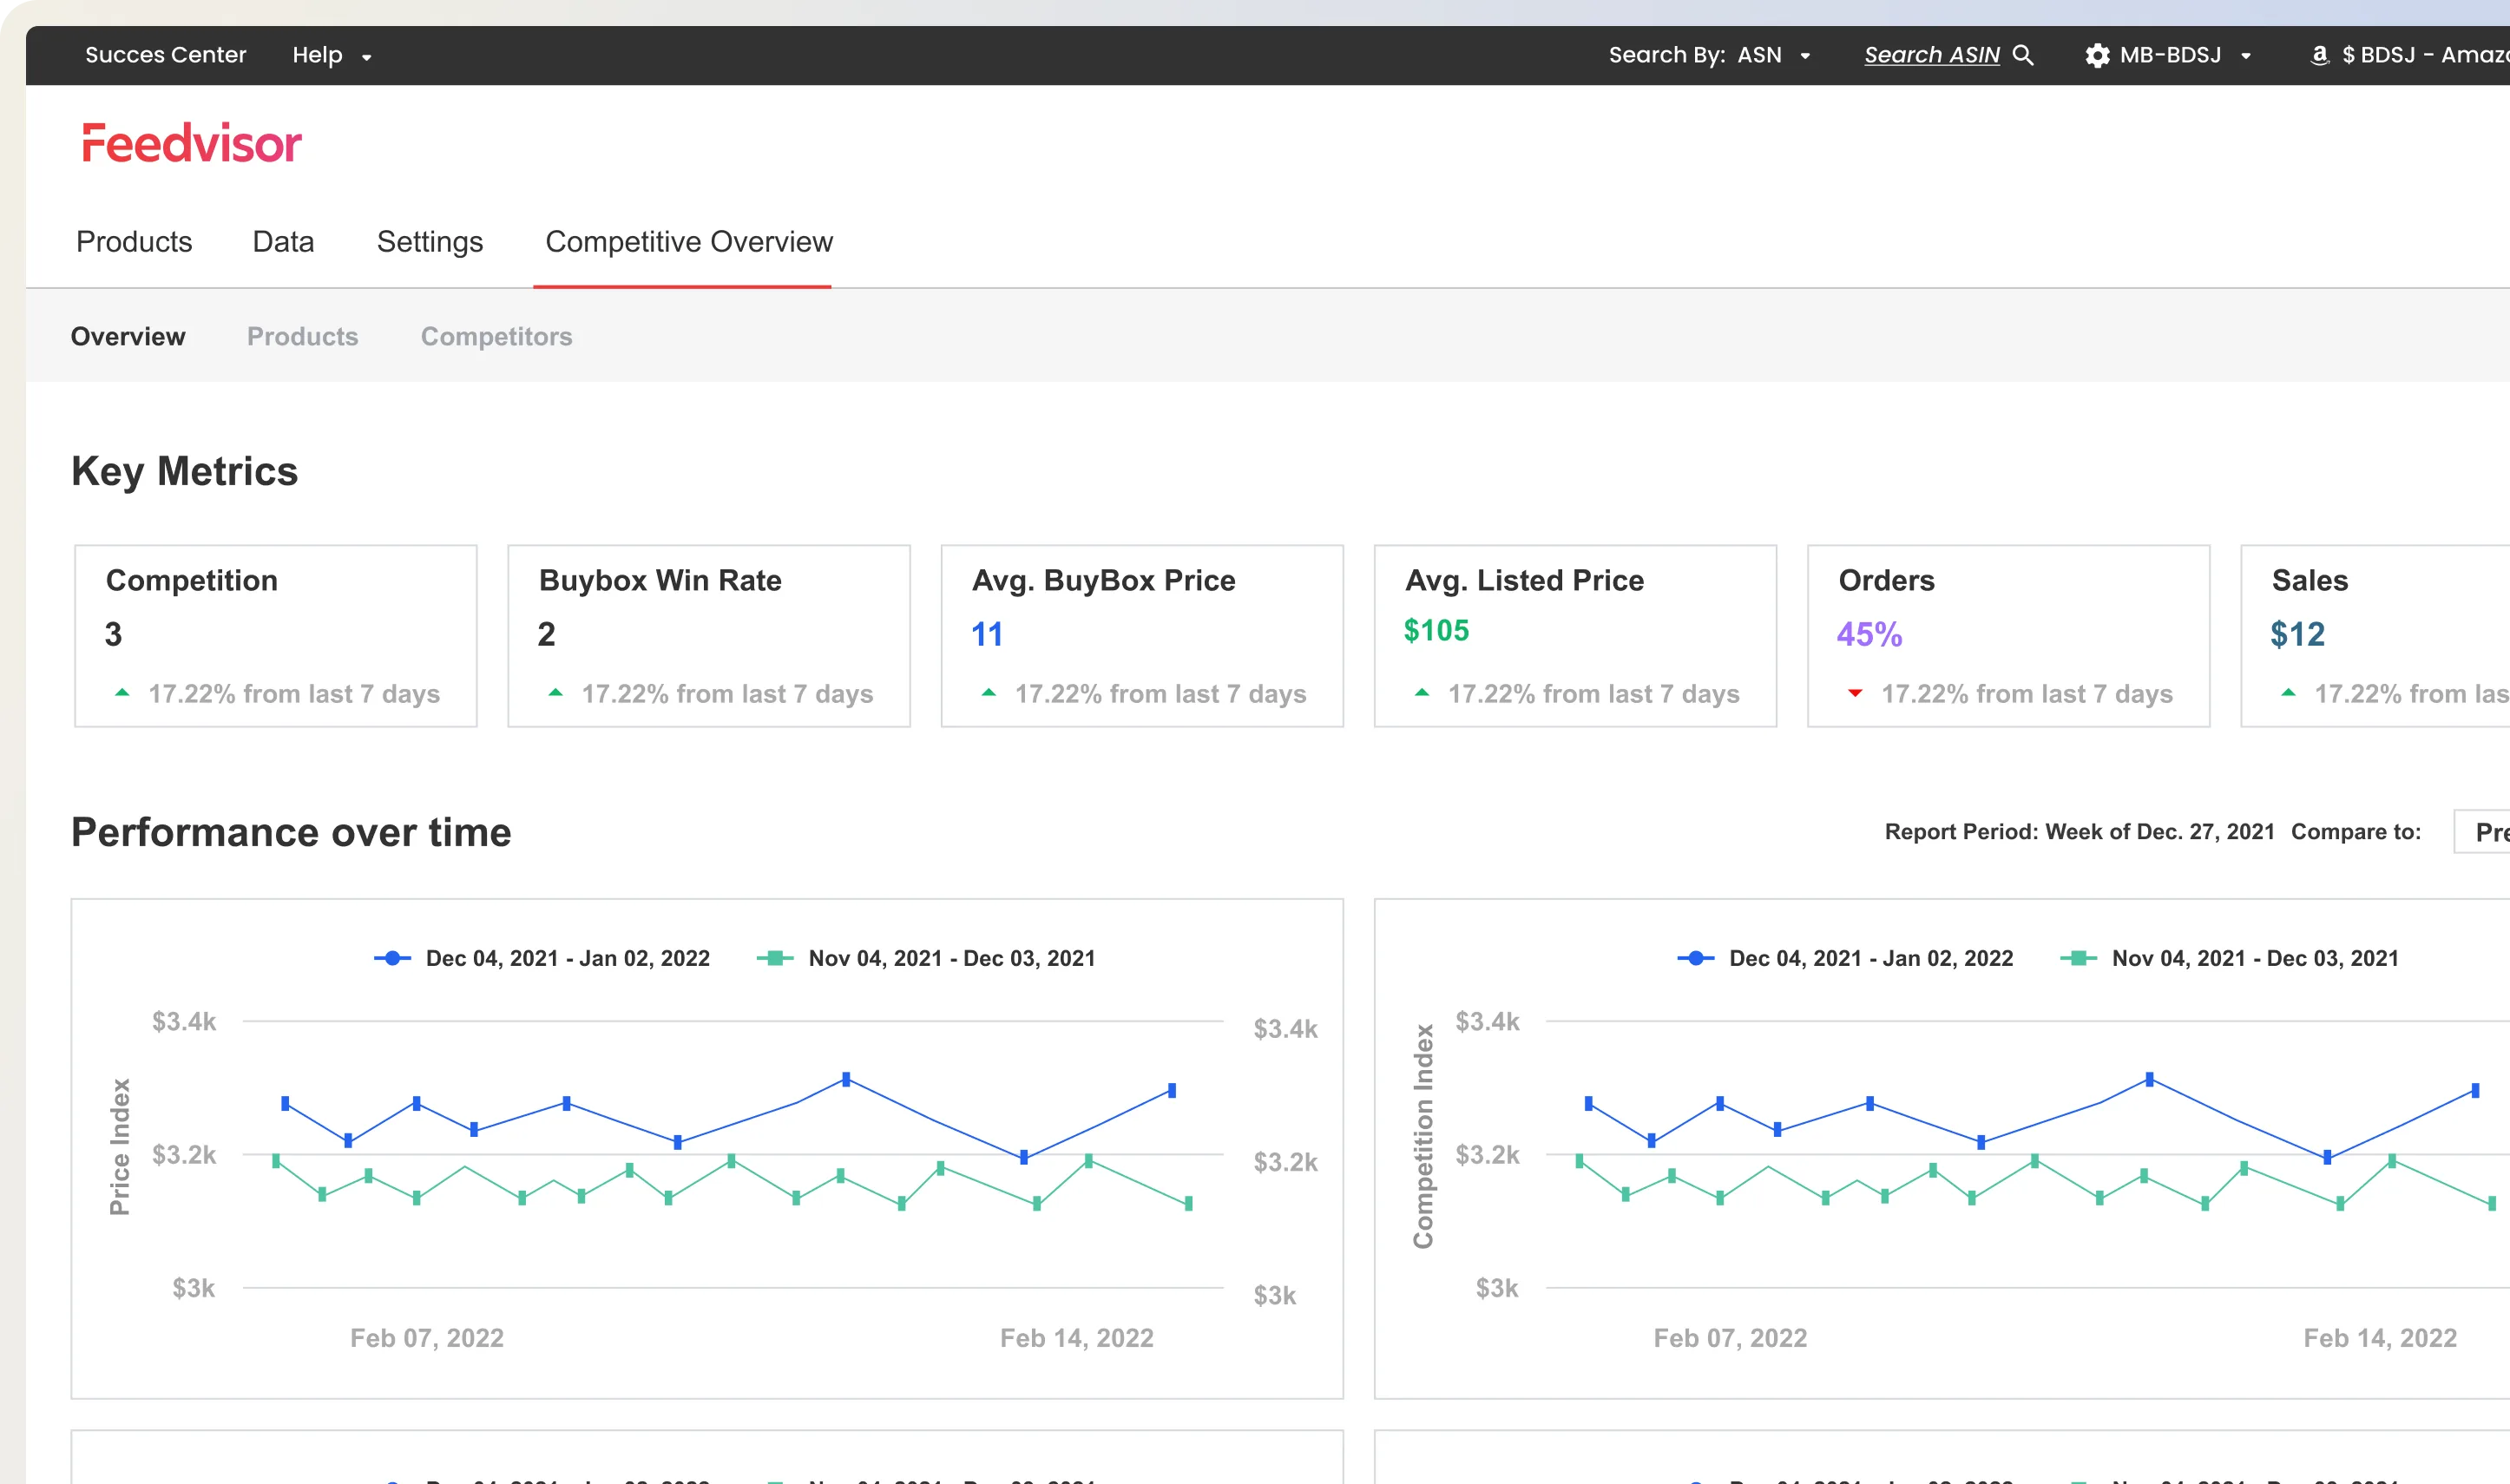Open the Buybox Win Rate metric card
2510x1484 pixels.
709,636
